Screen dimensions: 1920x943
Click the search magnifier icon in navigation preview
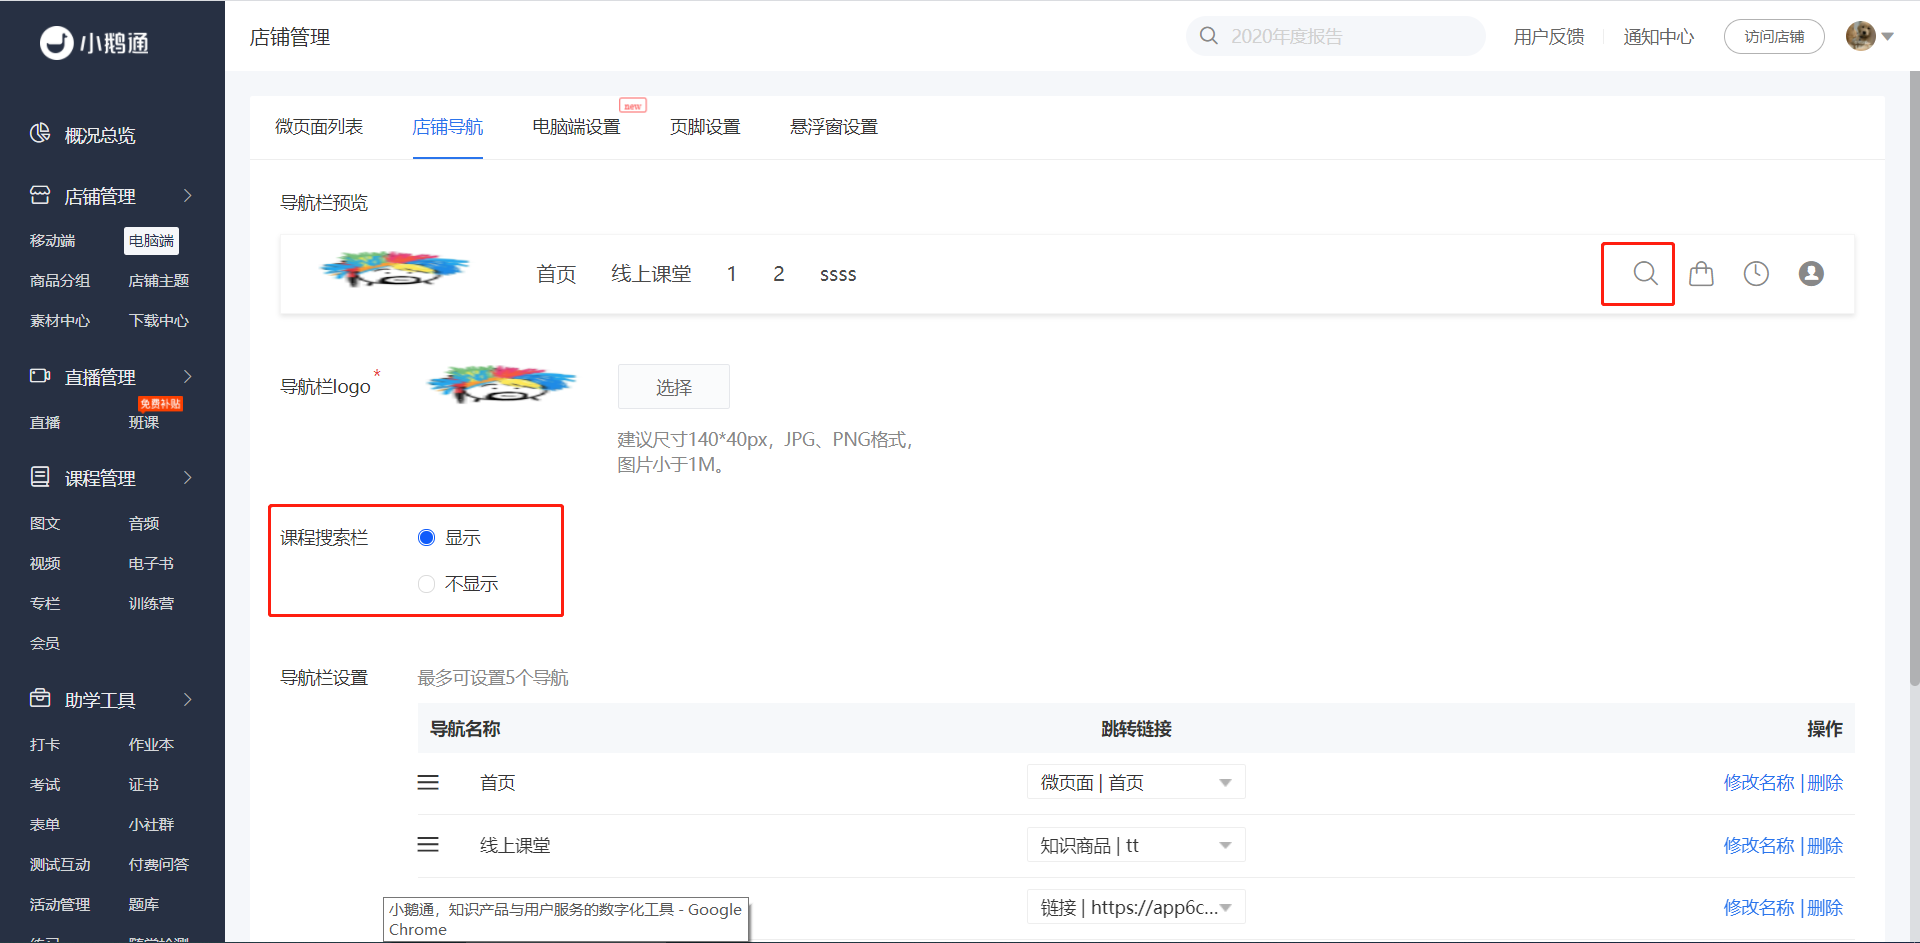tap(1645, 273)
